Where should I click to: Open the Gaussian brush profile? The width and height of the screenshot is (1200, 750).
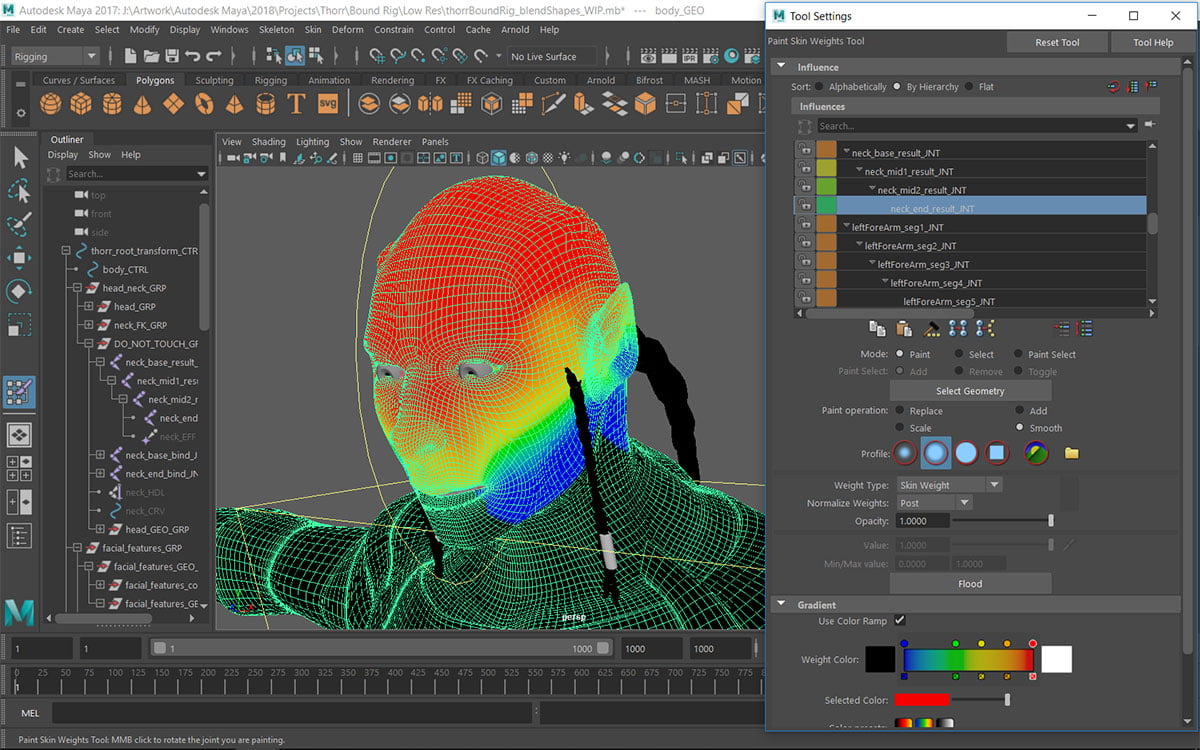tap(904, 453)
